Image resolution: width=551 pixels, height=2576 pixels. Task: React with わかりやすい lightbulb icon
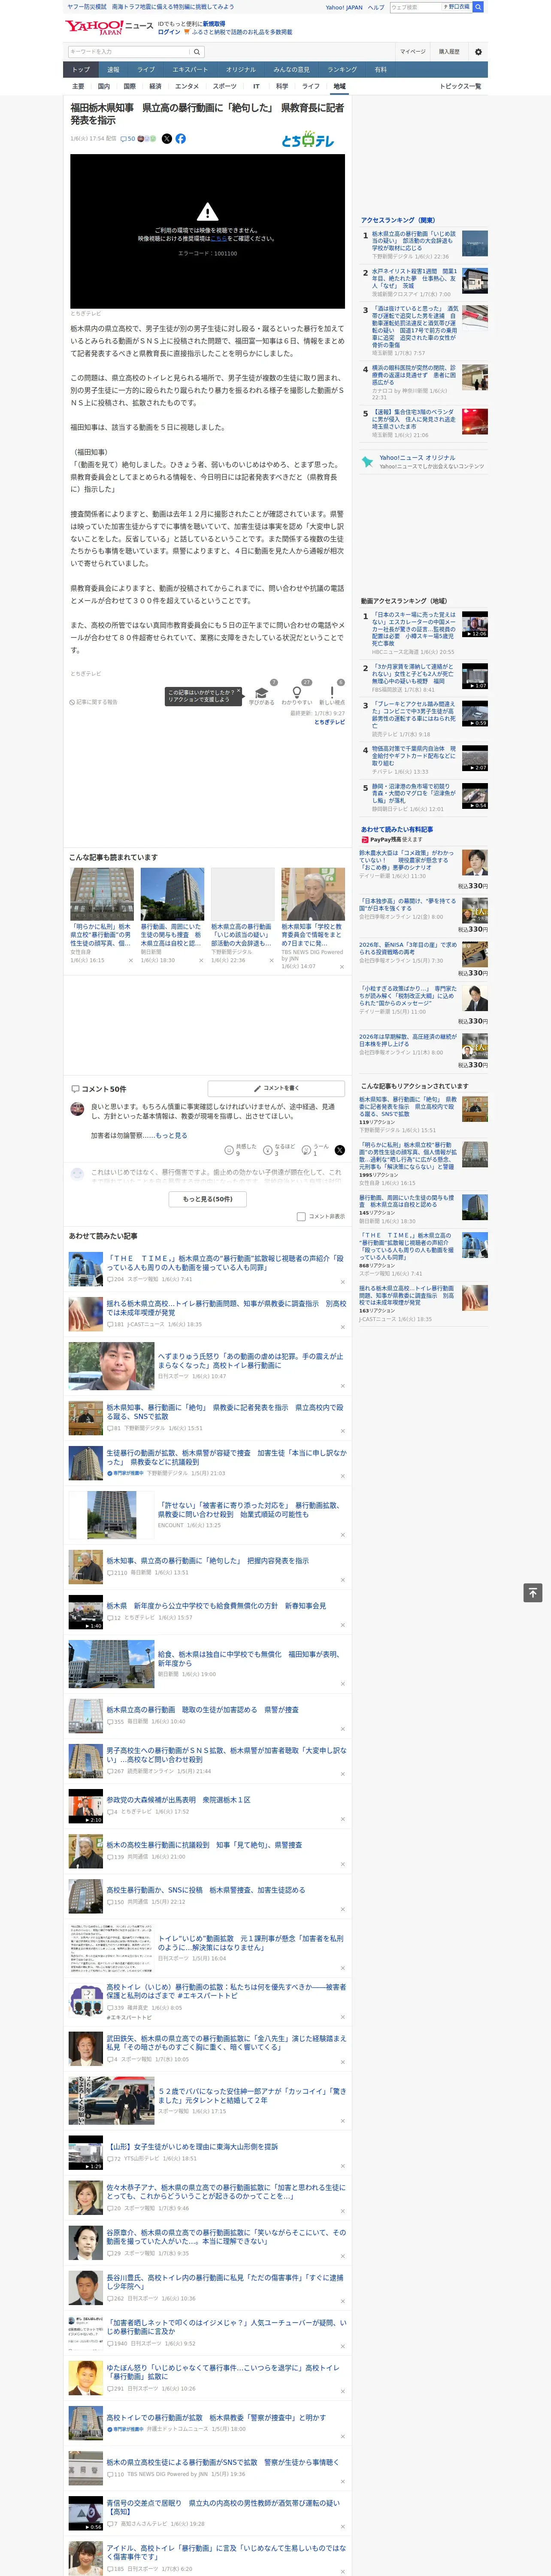296,692
